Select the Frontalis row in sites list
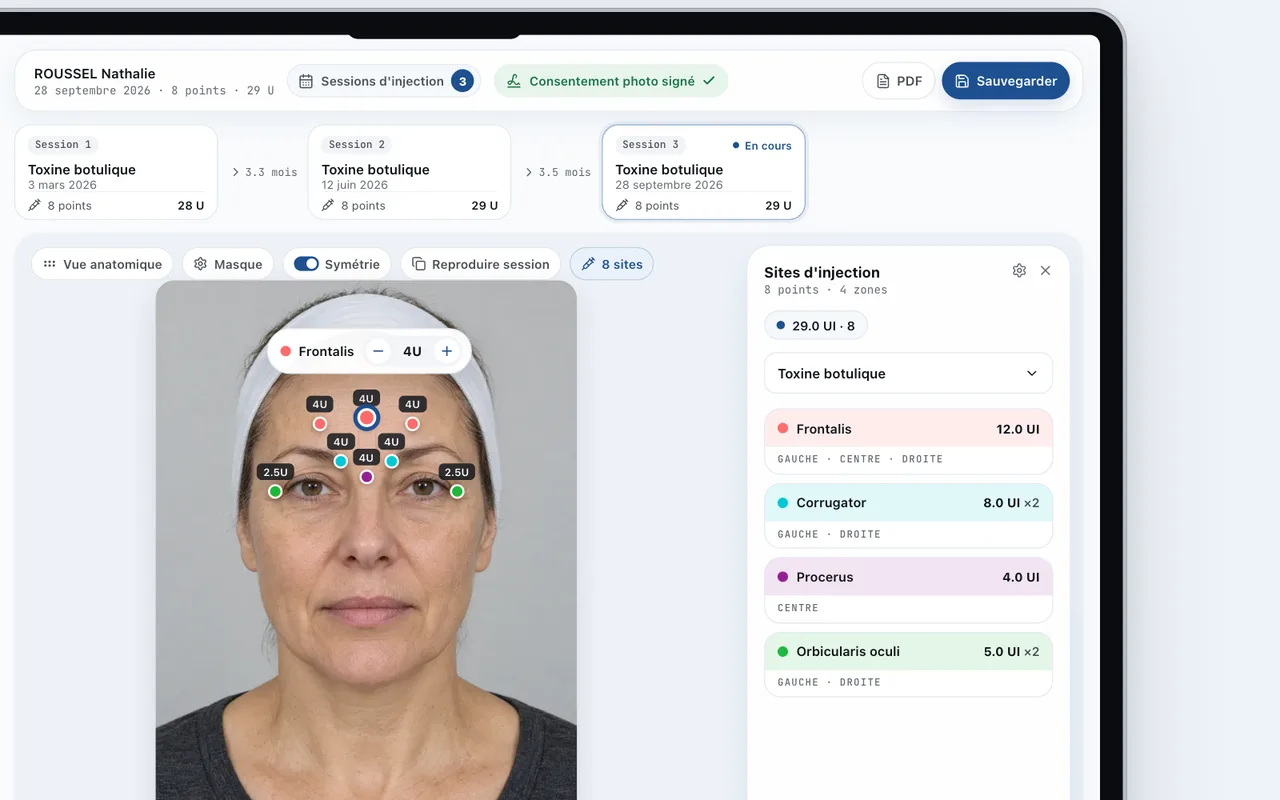Screen dimensions: 1280x800 pyautogui.click(x=908, y=441)
